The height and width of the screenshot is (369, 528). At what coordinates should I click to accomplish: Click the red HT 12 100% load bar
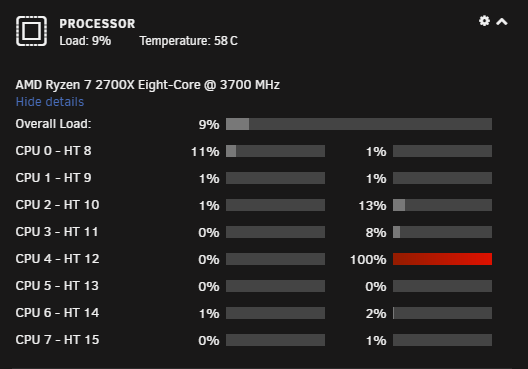tap(442, 259)
